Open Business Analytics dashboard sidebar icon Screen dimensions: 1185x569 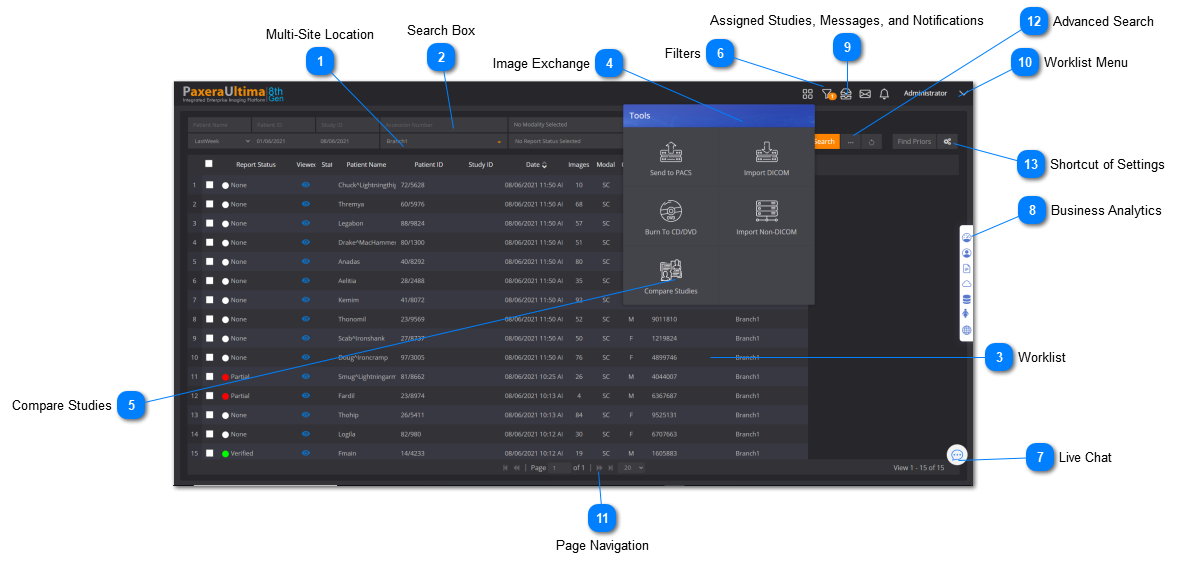click(967, 237)
